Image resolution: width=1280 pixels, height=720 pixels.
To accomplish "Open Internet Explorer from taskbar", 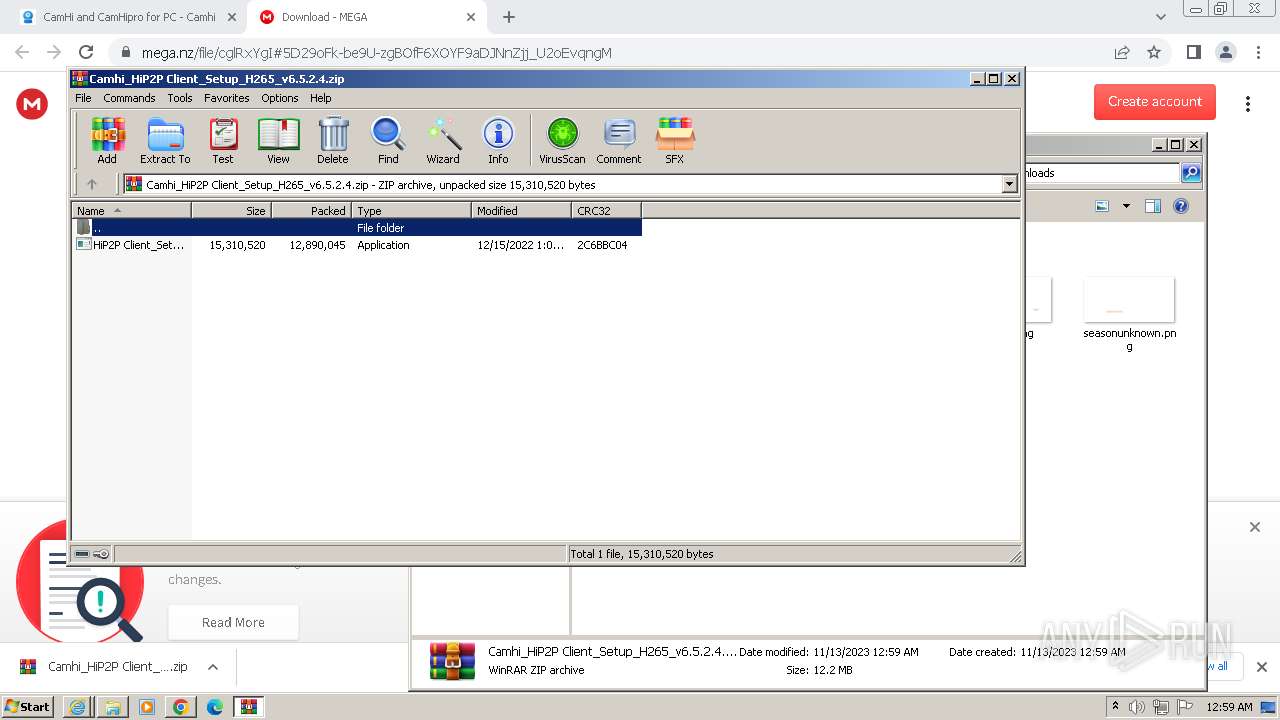I will [x=78, y=706].
